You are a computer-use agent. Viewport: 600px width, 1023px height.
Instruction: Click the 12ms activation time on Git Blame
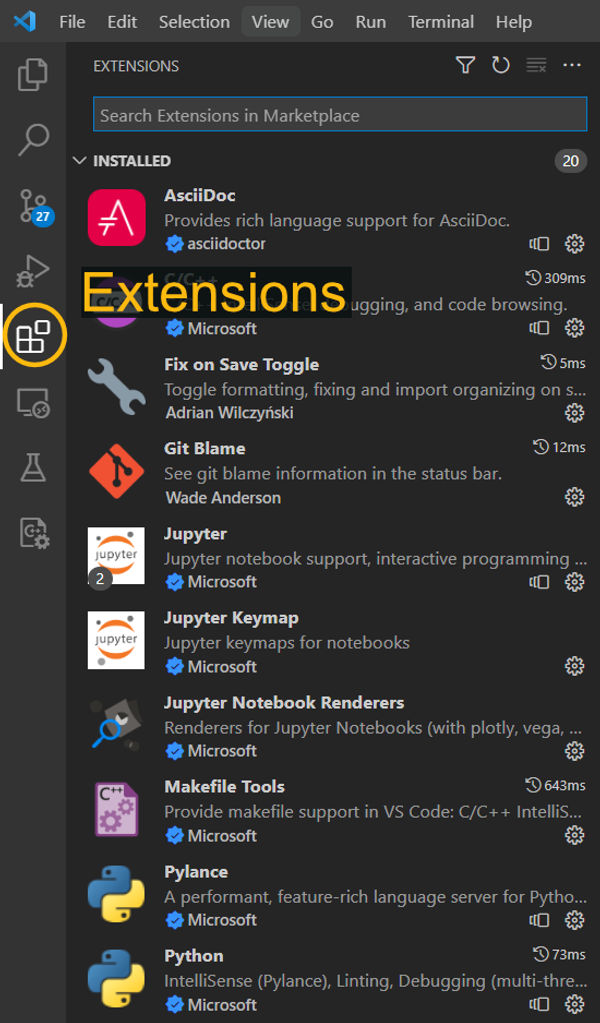pyautogui.click(x=560, y=447)
